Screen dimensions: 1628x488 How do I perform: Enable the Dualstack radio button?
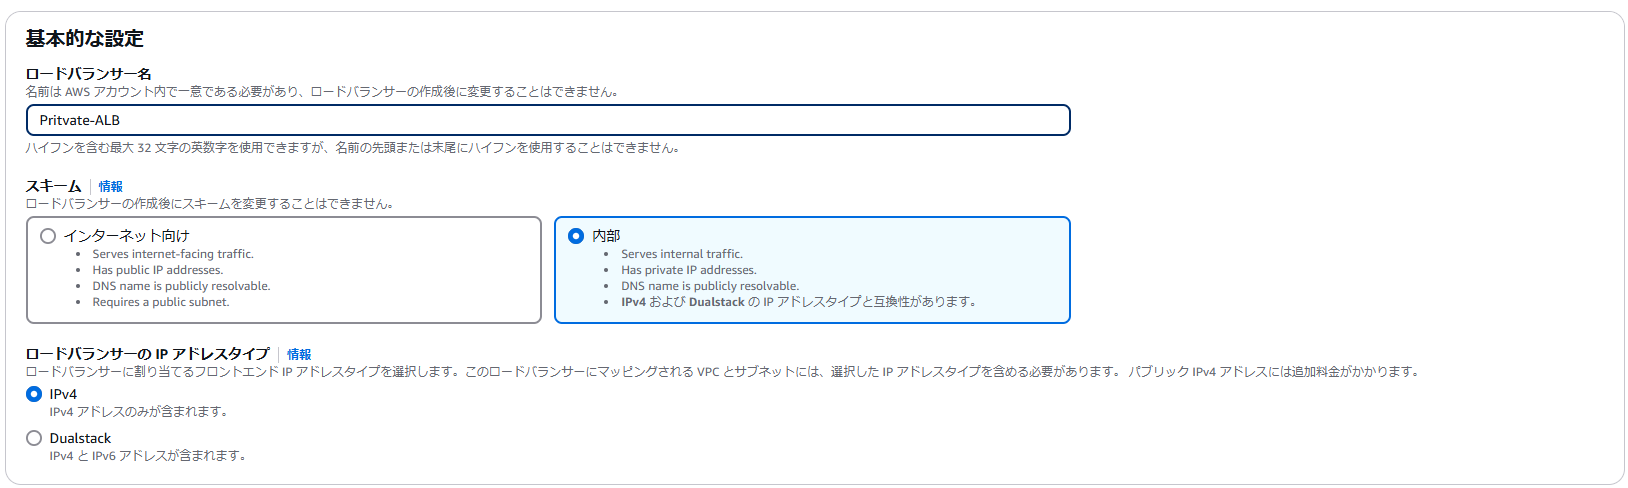[34, 438]
